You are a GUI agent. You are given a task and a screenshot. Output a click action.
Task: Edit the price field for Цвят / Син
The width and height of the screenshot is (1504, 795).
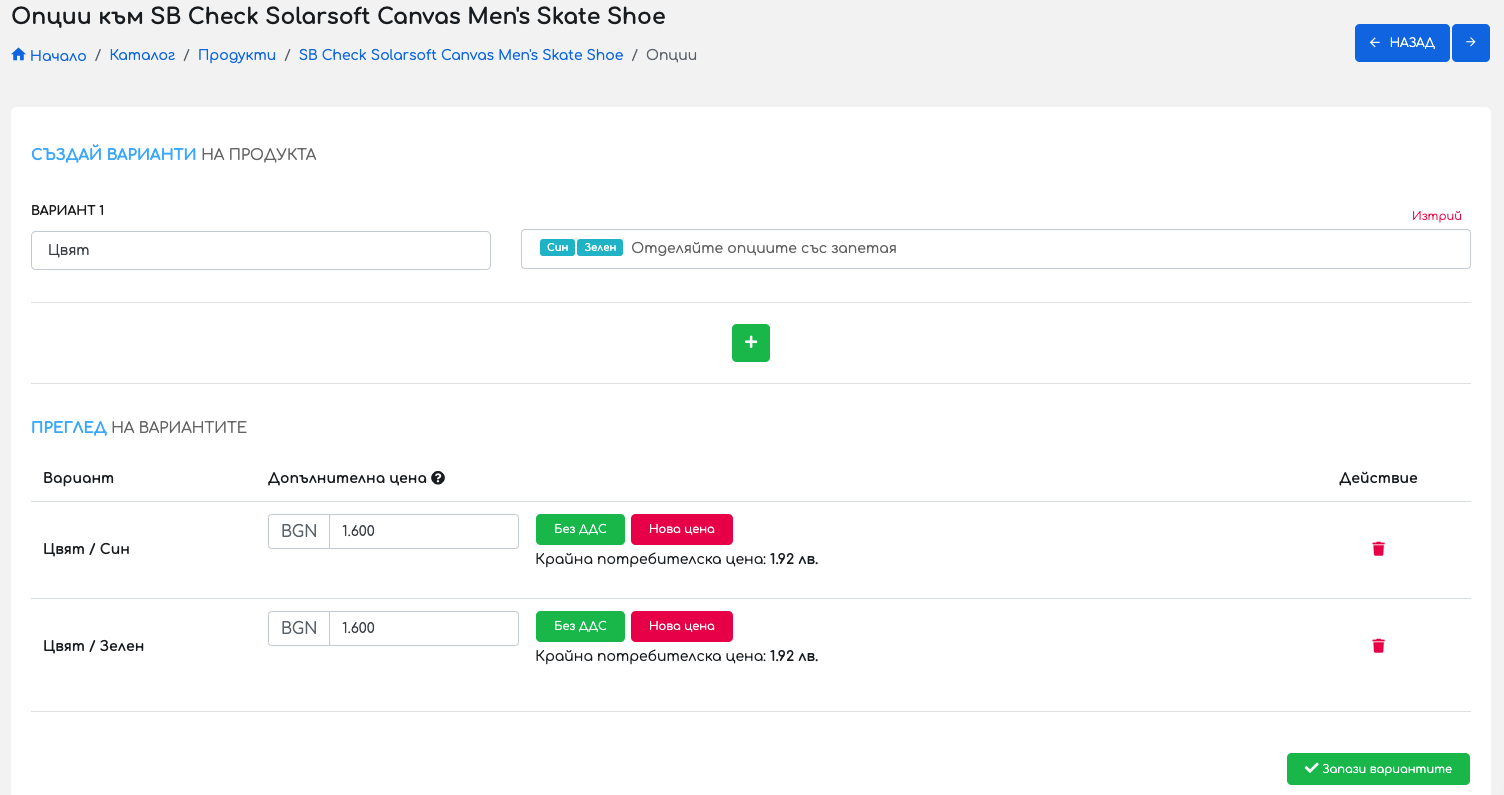coord(424,531)
